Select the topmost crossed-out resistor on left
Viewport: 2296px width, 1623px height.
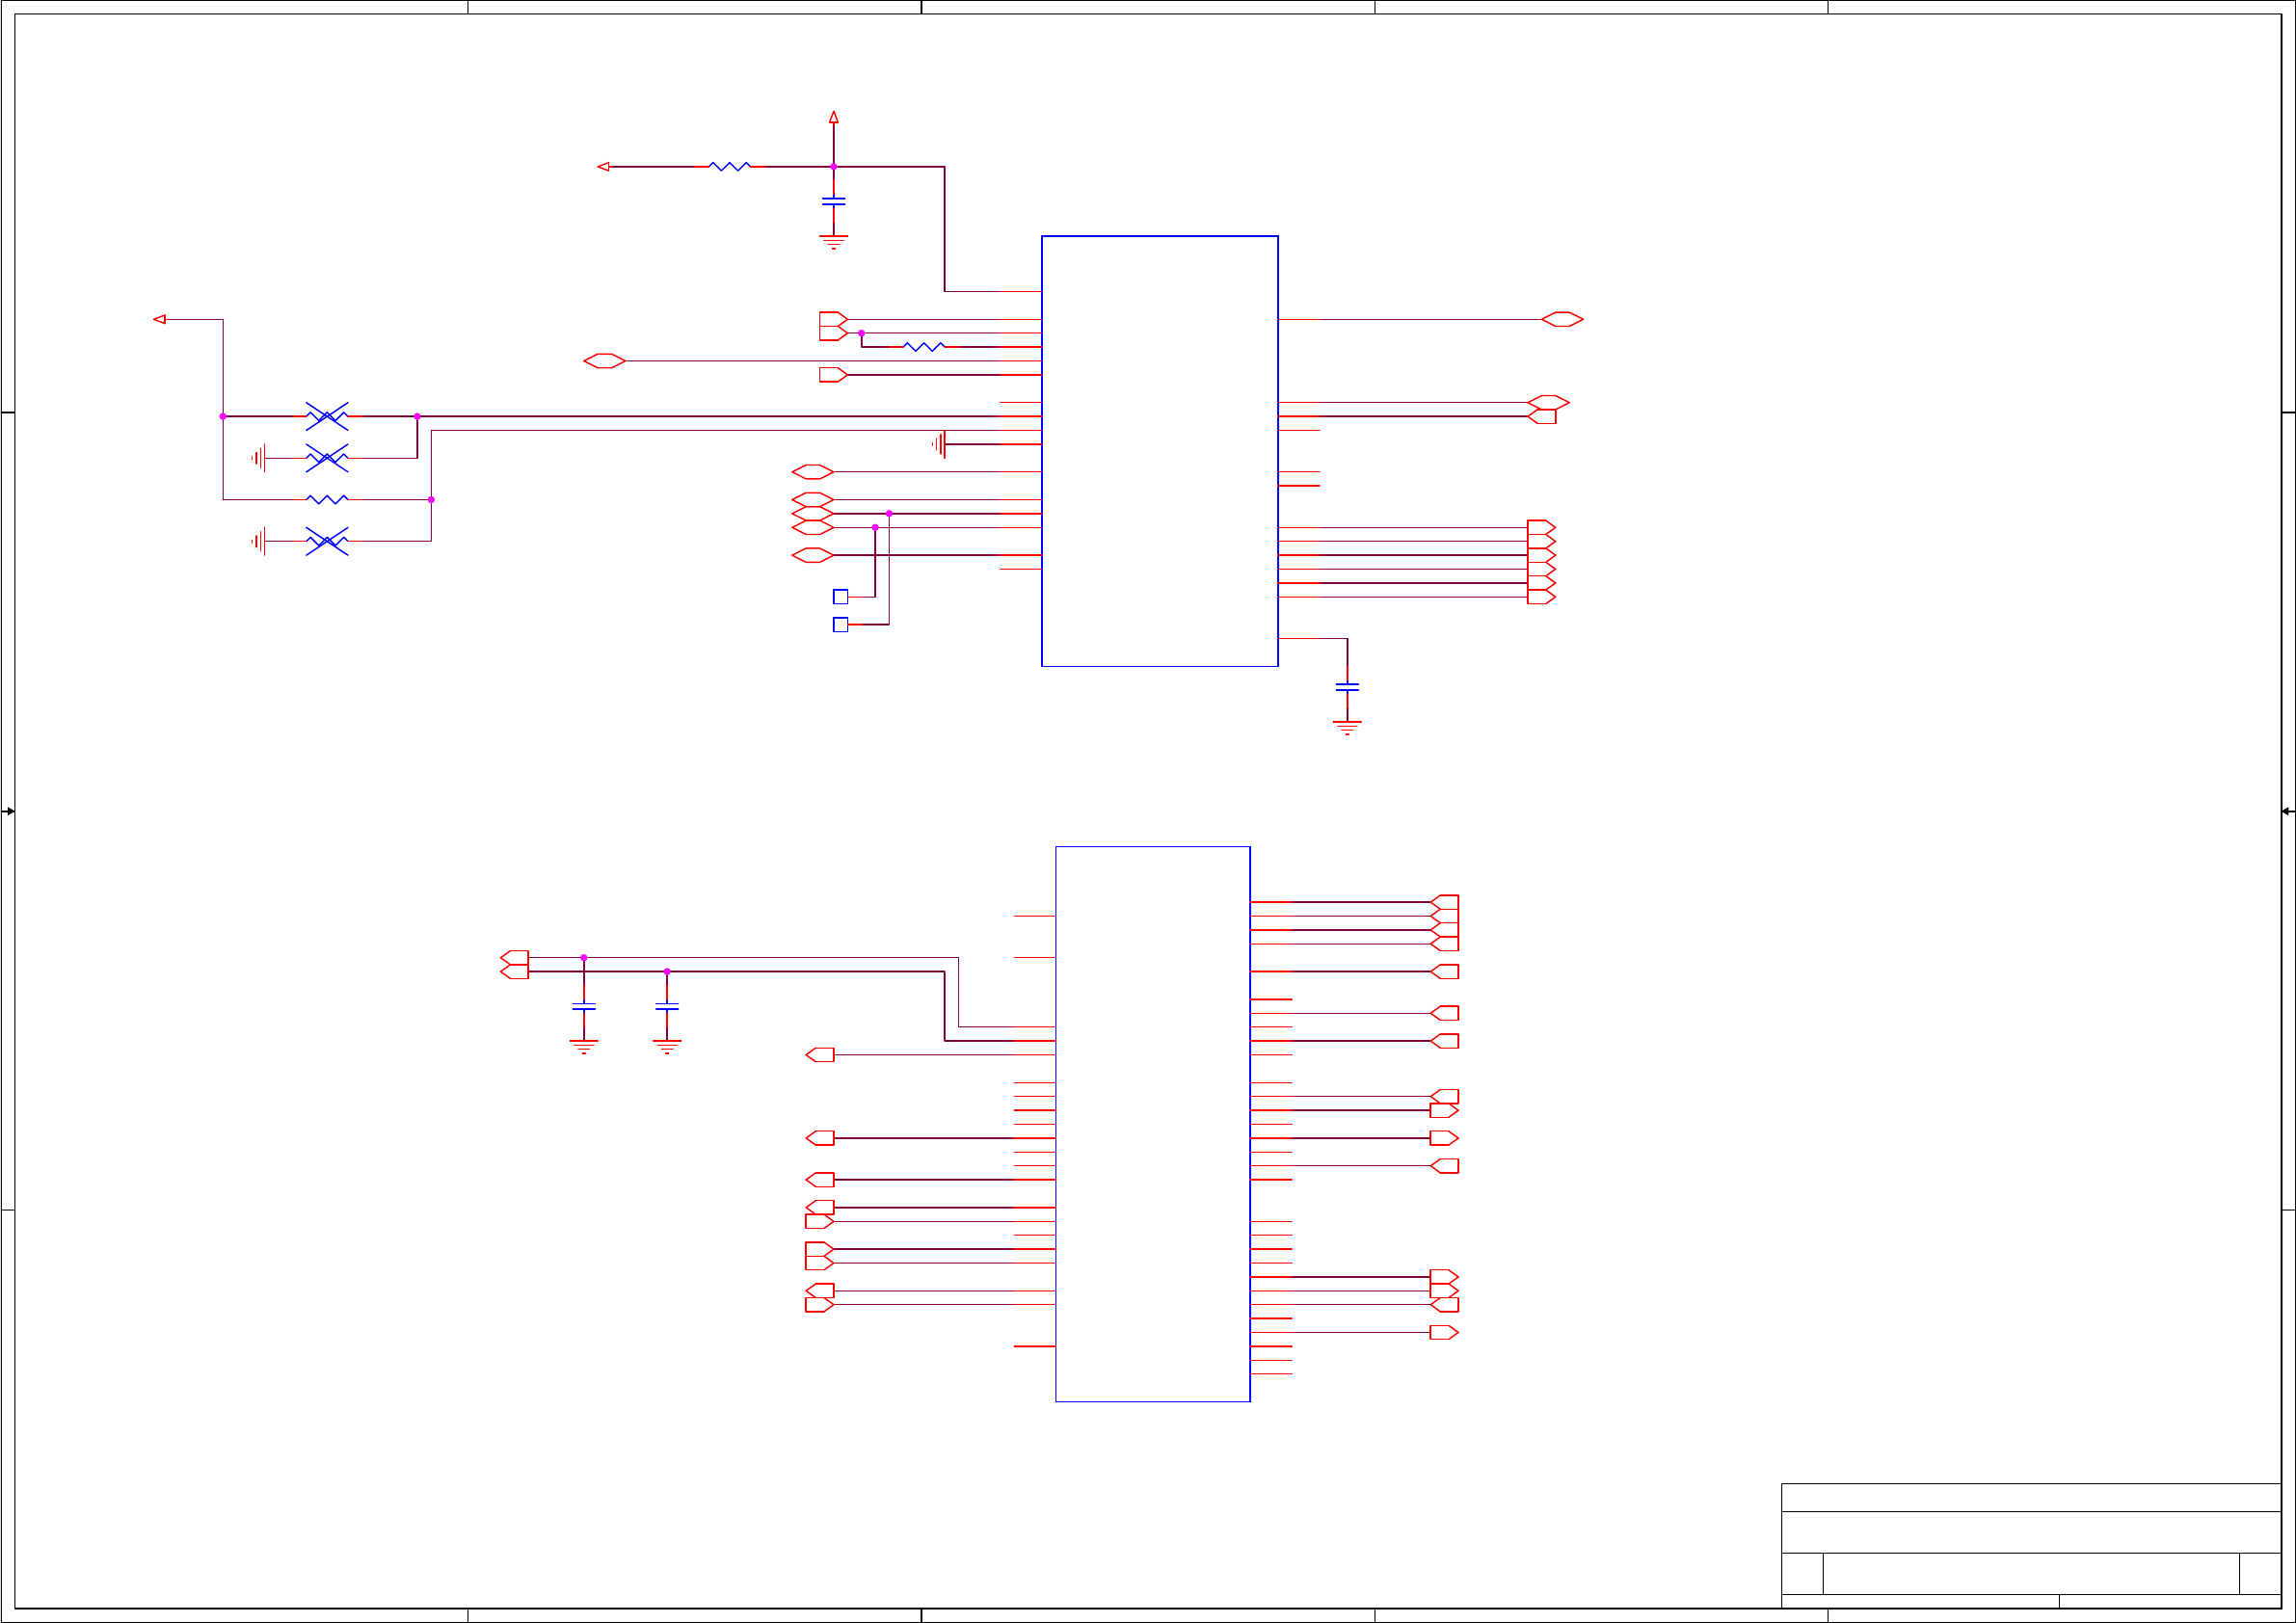(x=327, y=416)
